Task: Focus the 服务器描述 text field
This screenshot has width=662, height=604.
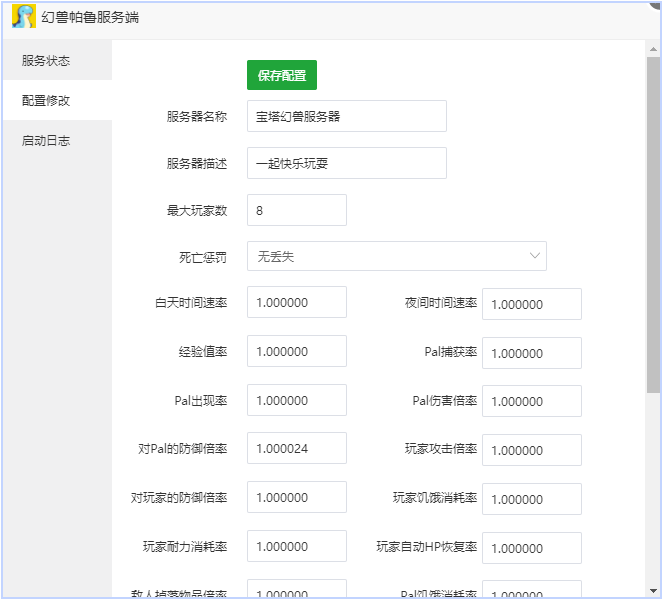Action: [347, 163]
